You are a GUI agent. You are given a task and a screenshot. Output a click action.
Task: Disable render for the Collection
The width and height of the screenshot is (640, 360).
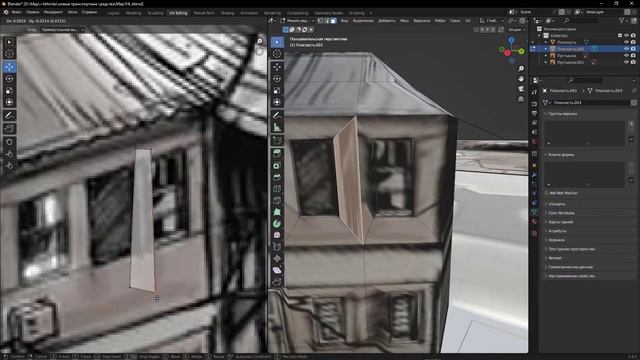coord(633,36)
